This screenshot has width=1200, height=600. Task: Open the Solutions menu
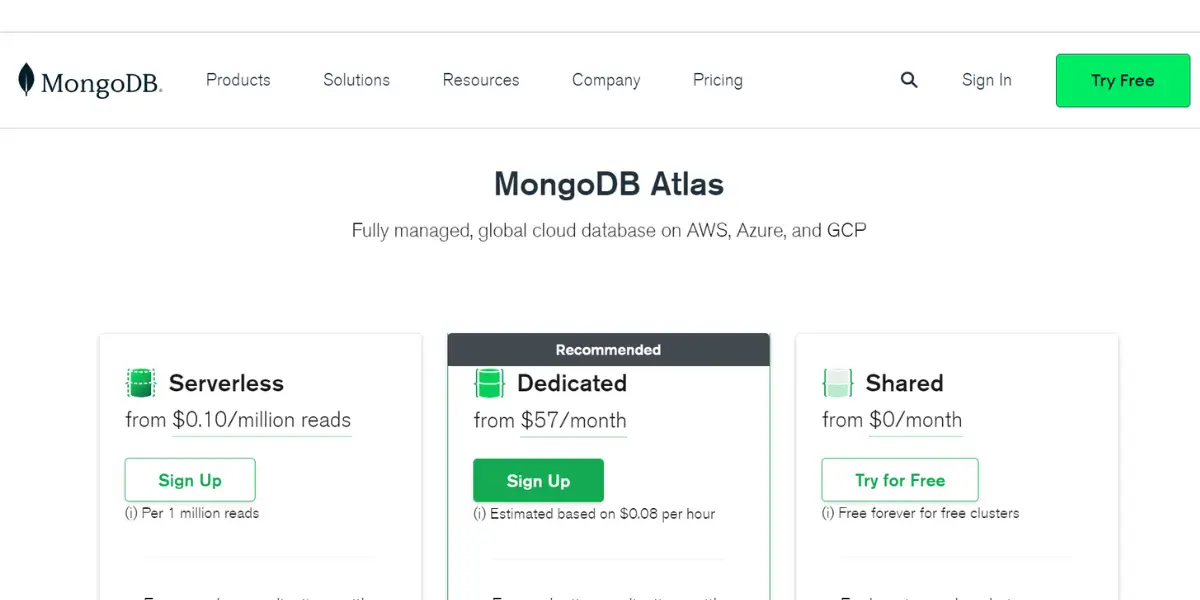356,80
